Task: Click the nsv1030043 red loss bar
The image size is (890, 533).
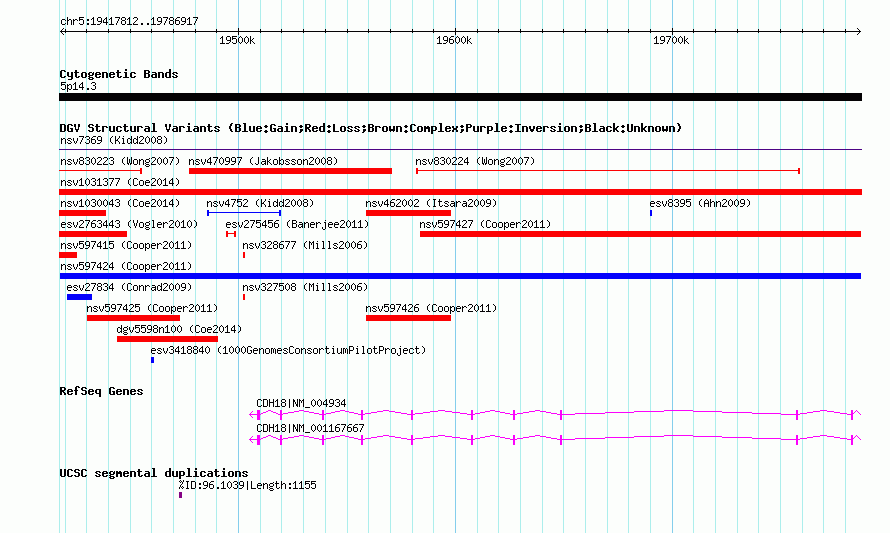Action: (x=82, y=213)
